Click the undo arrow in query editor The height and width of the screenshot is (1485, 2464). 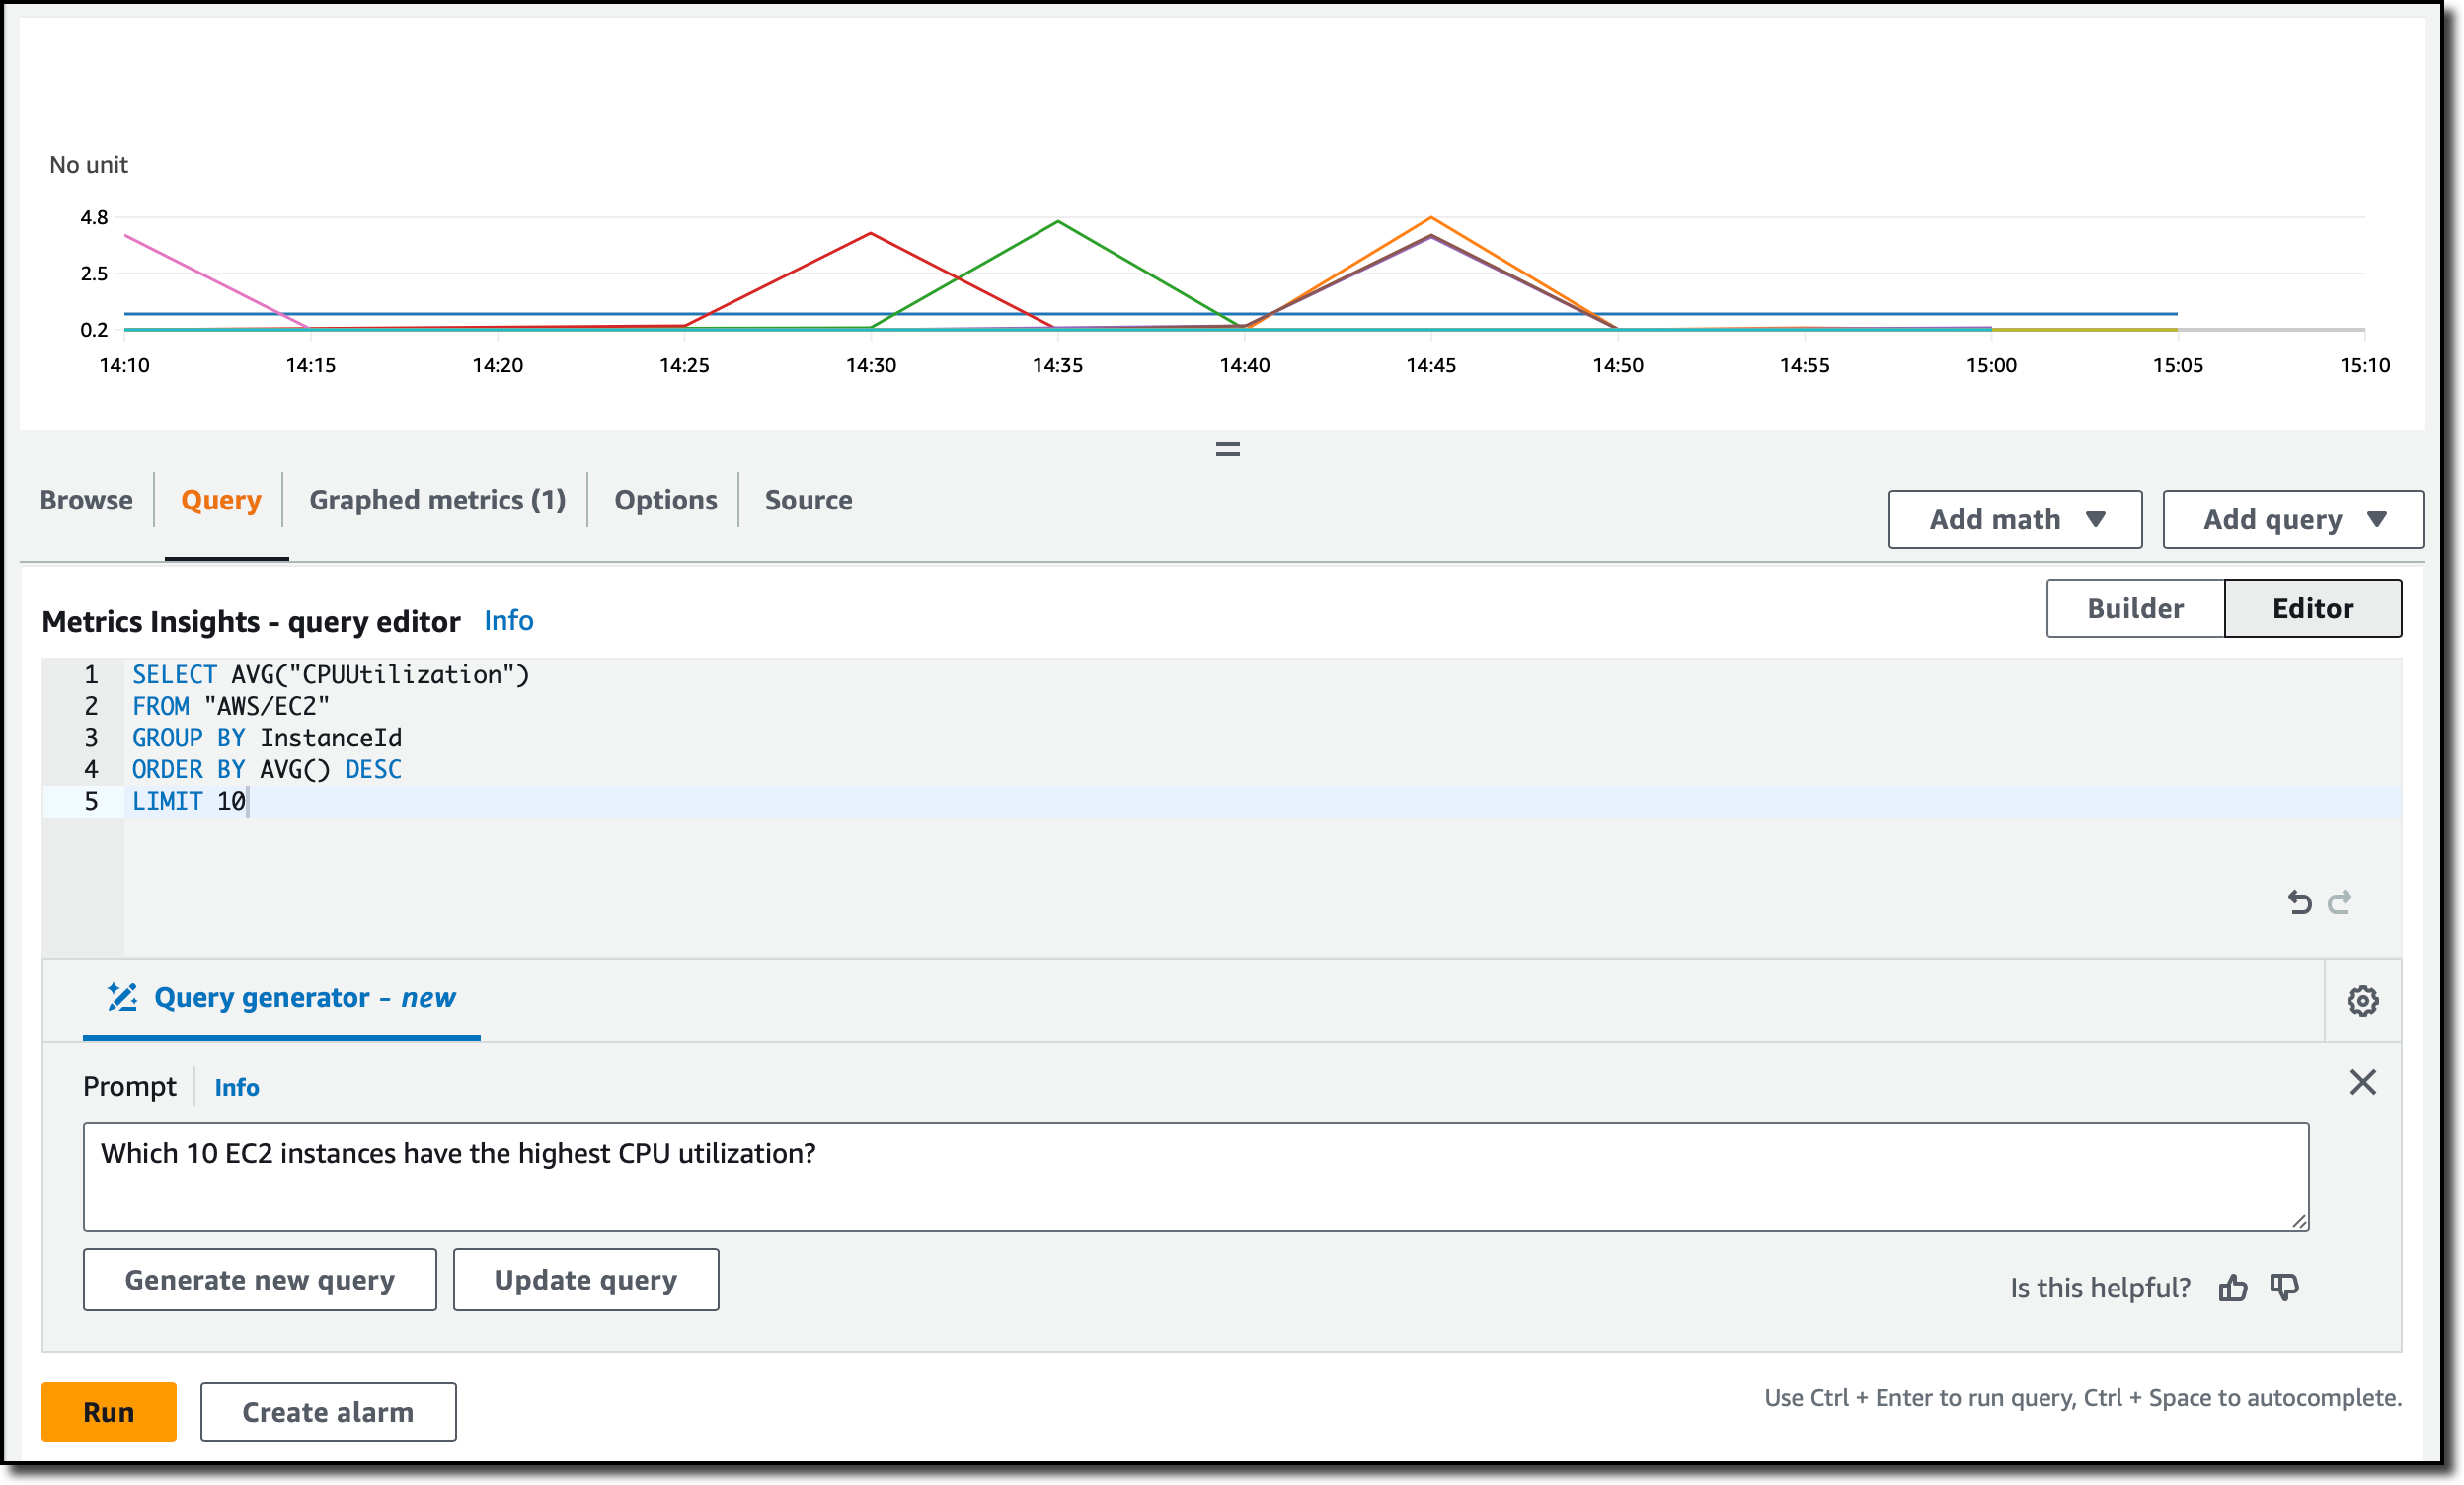[x=2299, y=902]
